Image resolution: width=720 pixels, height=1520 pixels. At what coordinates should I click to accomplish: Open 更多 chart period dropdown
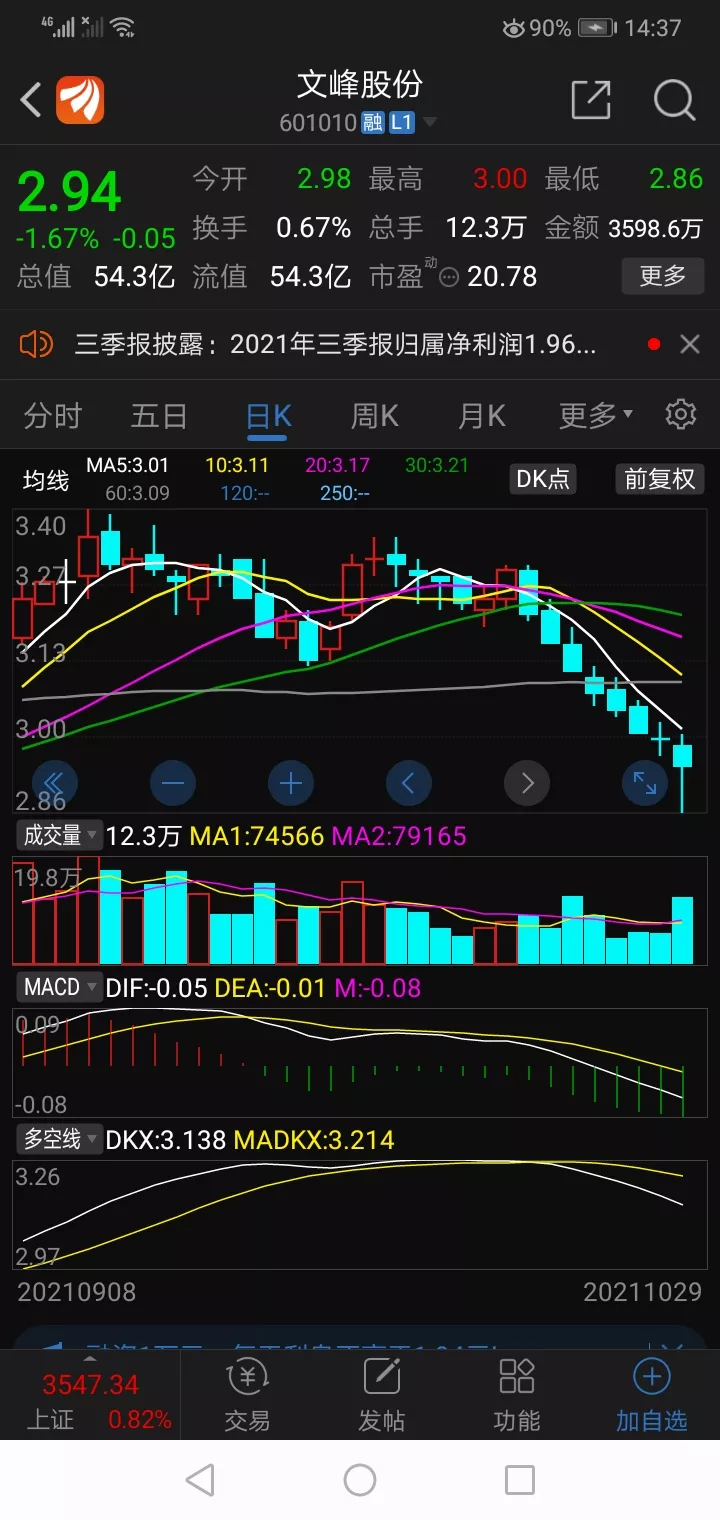[x=596, y=415]
